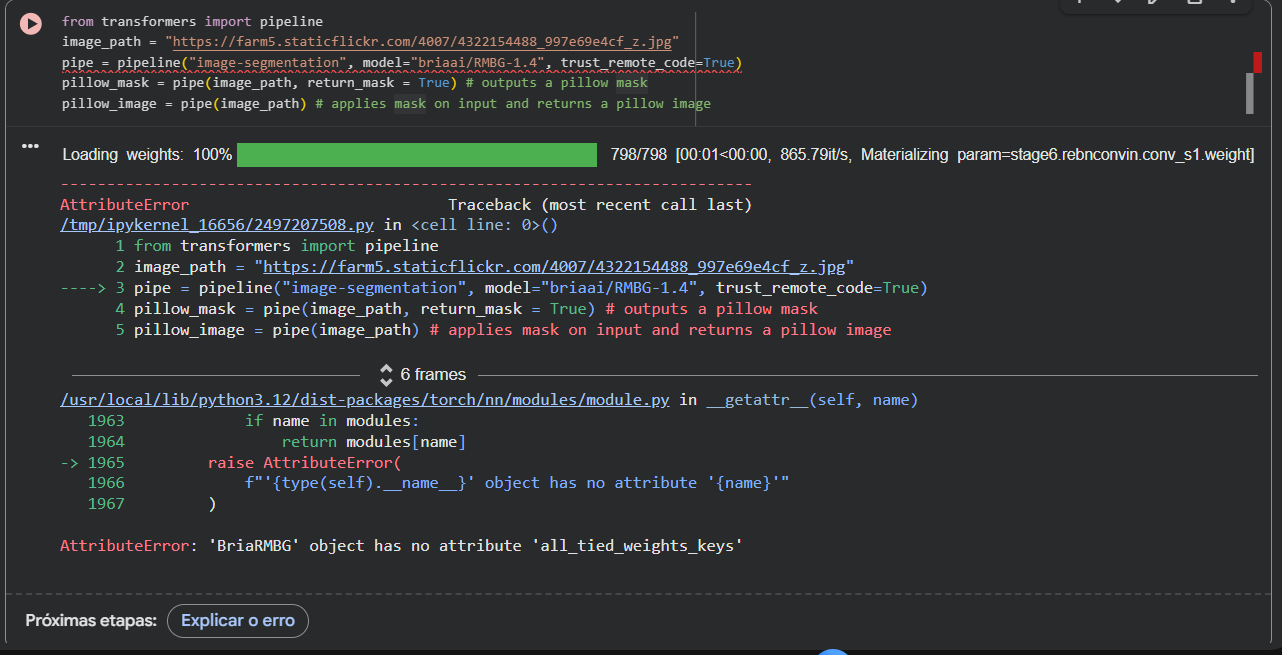The height and width of the screenshot is (655, 1282).
Task: Open the /tmp/ipykernel_16656/2497207508.py file link
Action: [x=217, y=225]
